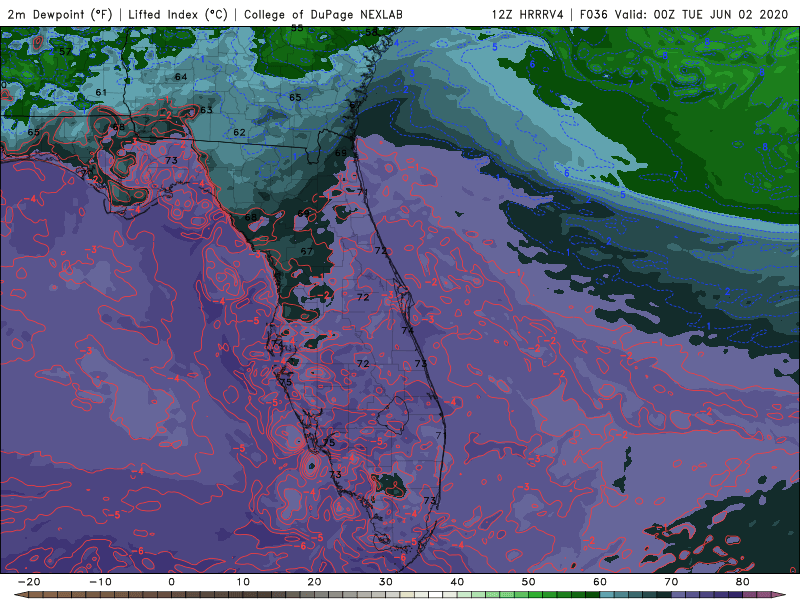Click the 0 label on the color scale
The width and height of the screenshot is (800, 600).
171,582
